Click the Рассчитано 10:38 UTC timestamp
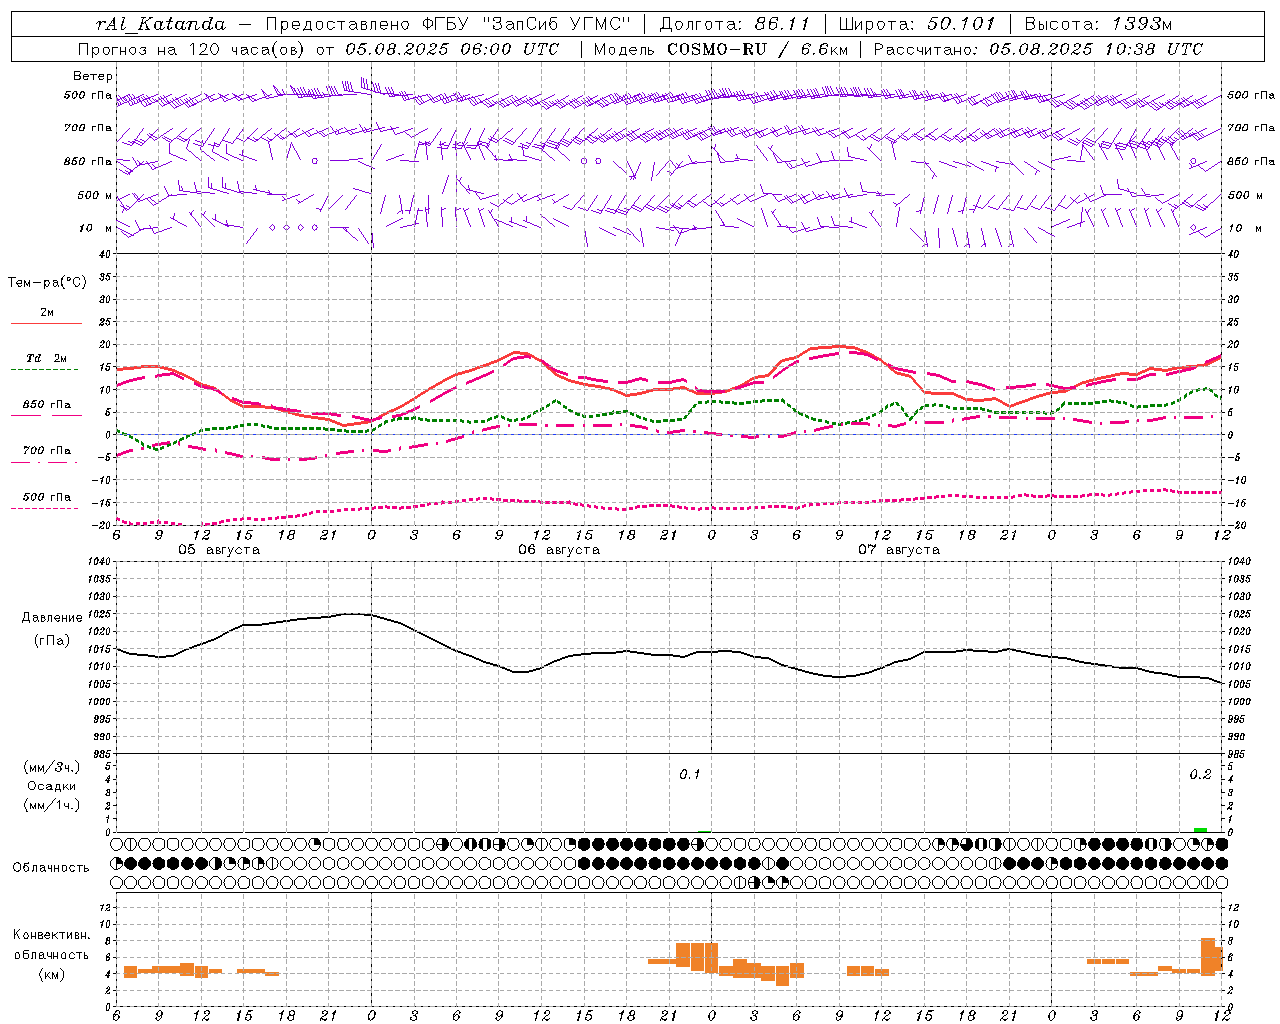The image size is (1280, 1024). [x=1038, y=49]
